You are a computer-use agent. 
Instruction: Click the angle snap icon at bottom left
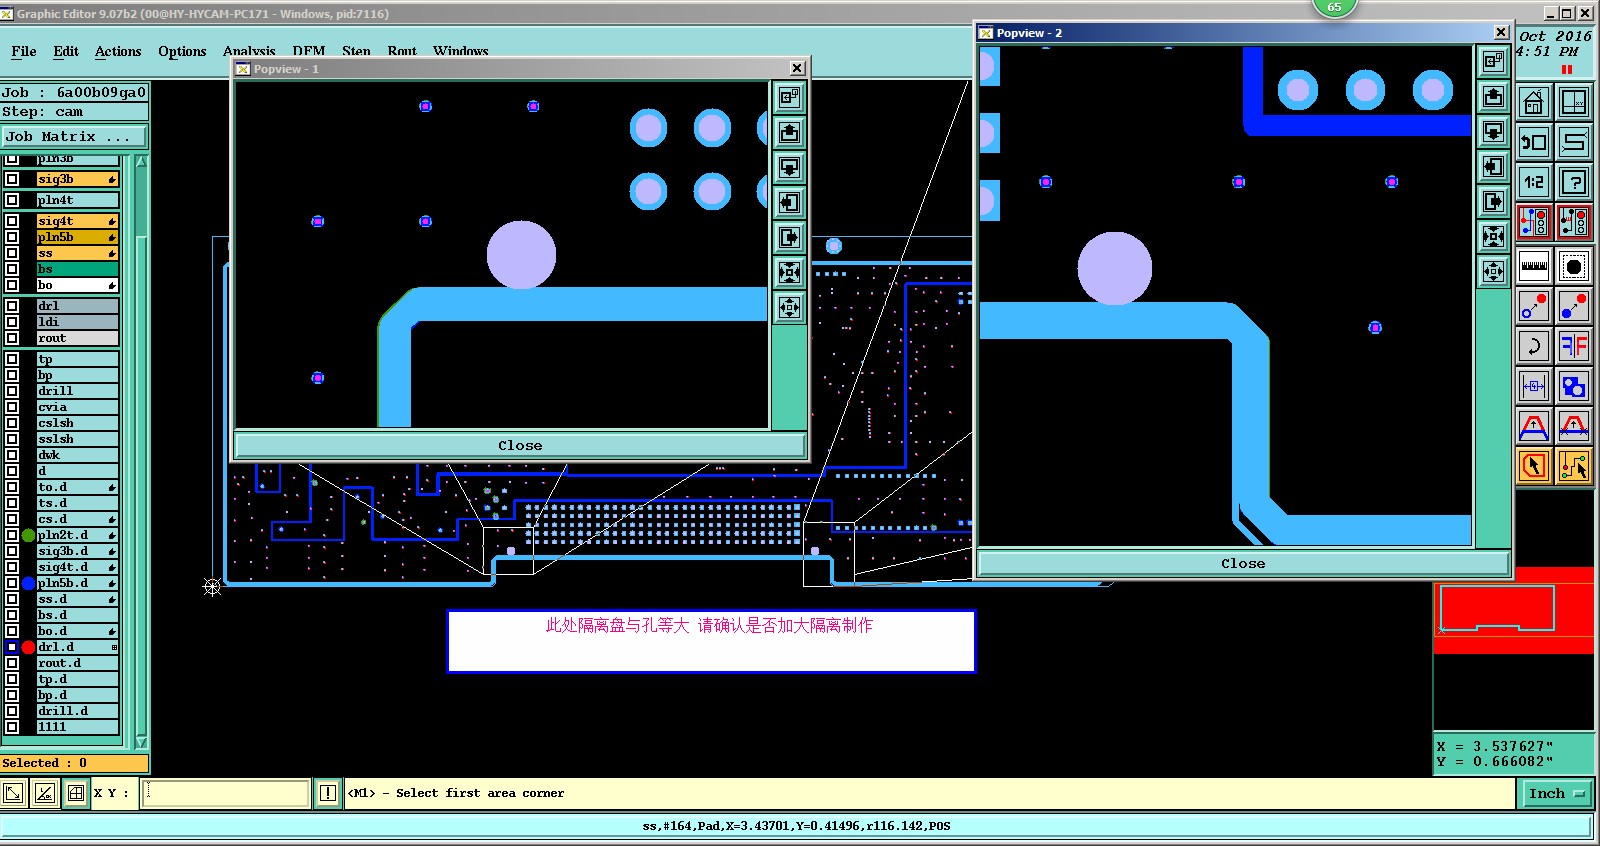(44, 793)
